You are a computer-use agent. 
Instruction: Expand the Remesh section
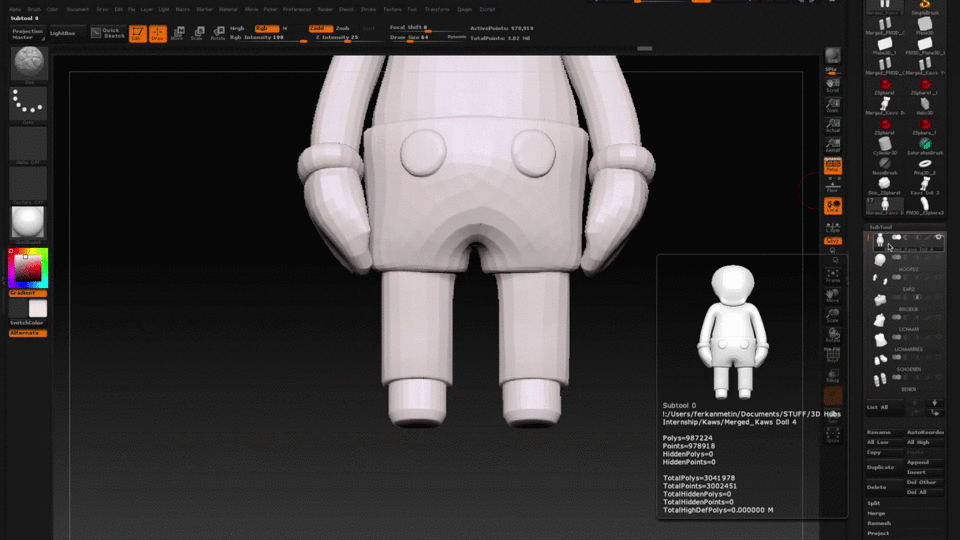coord(879,523)
